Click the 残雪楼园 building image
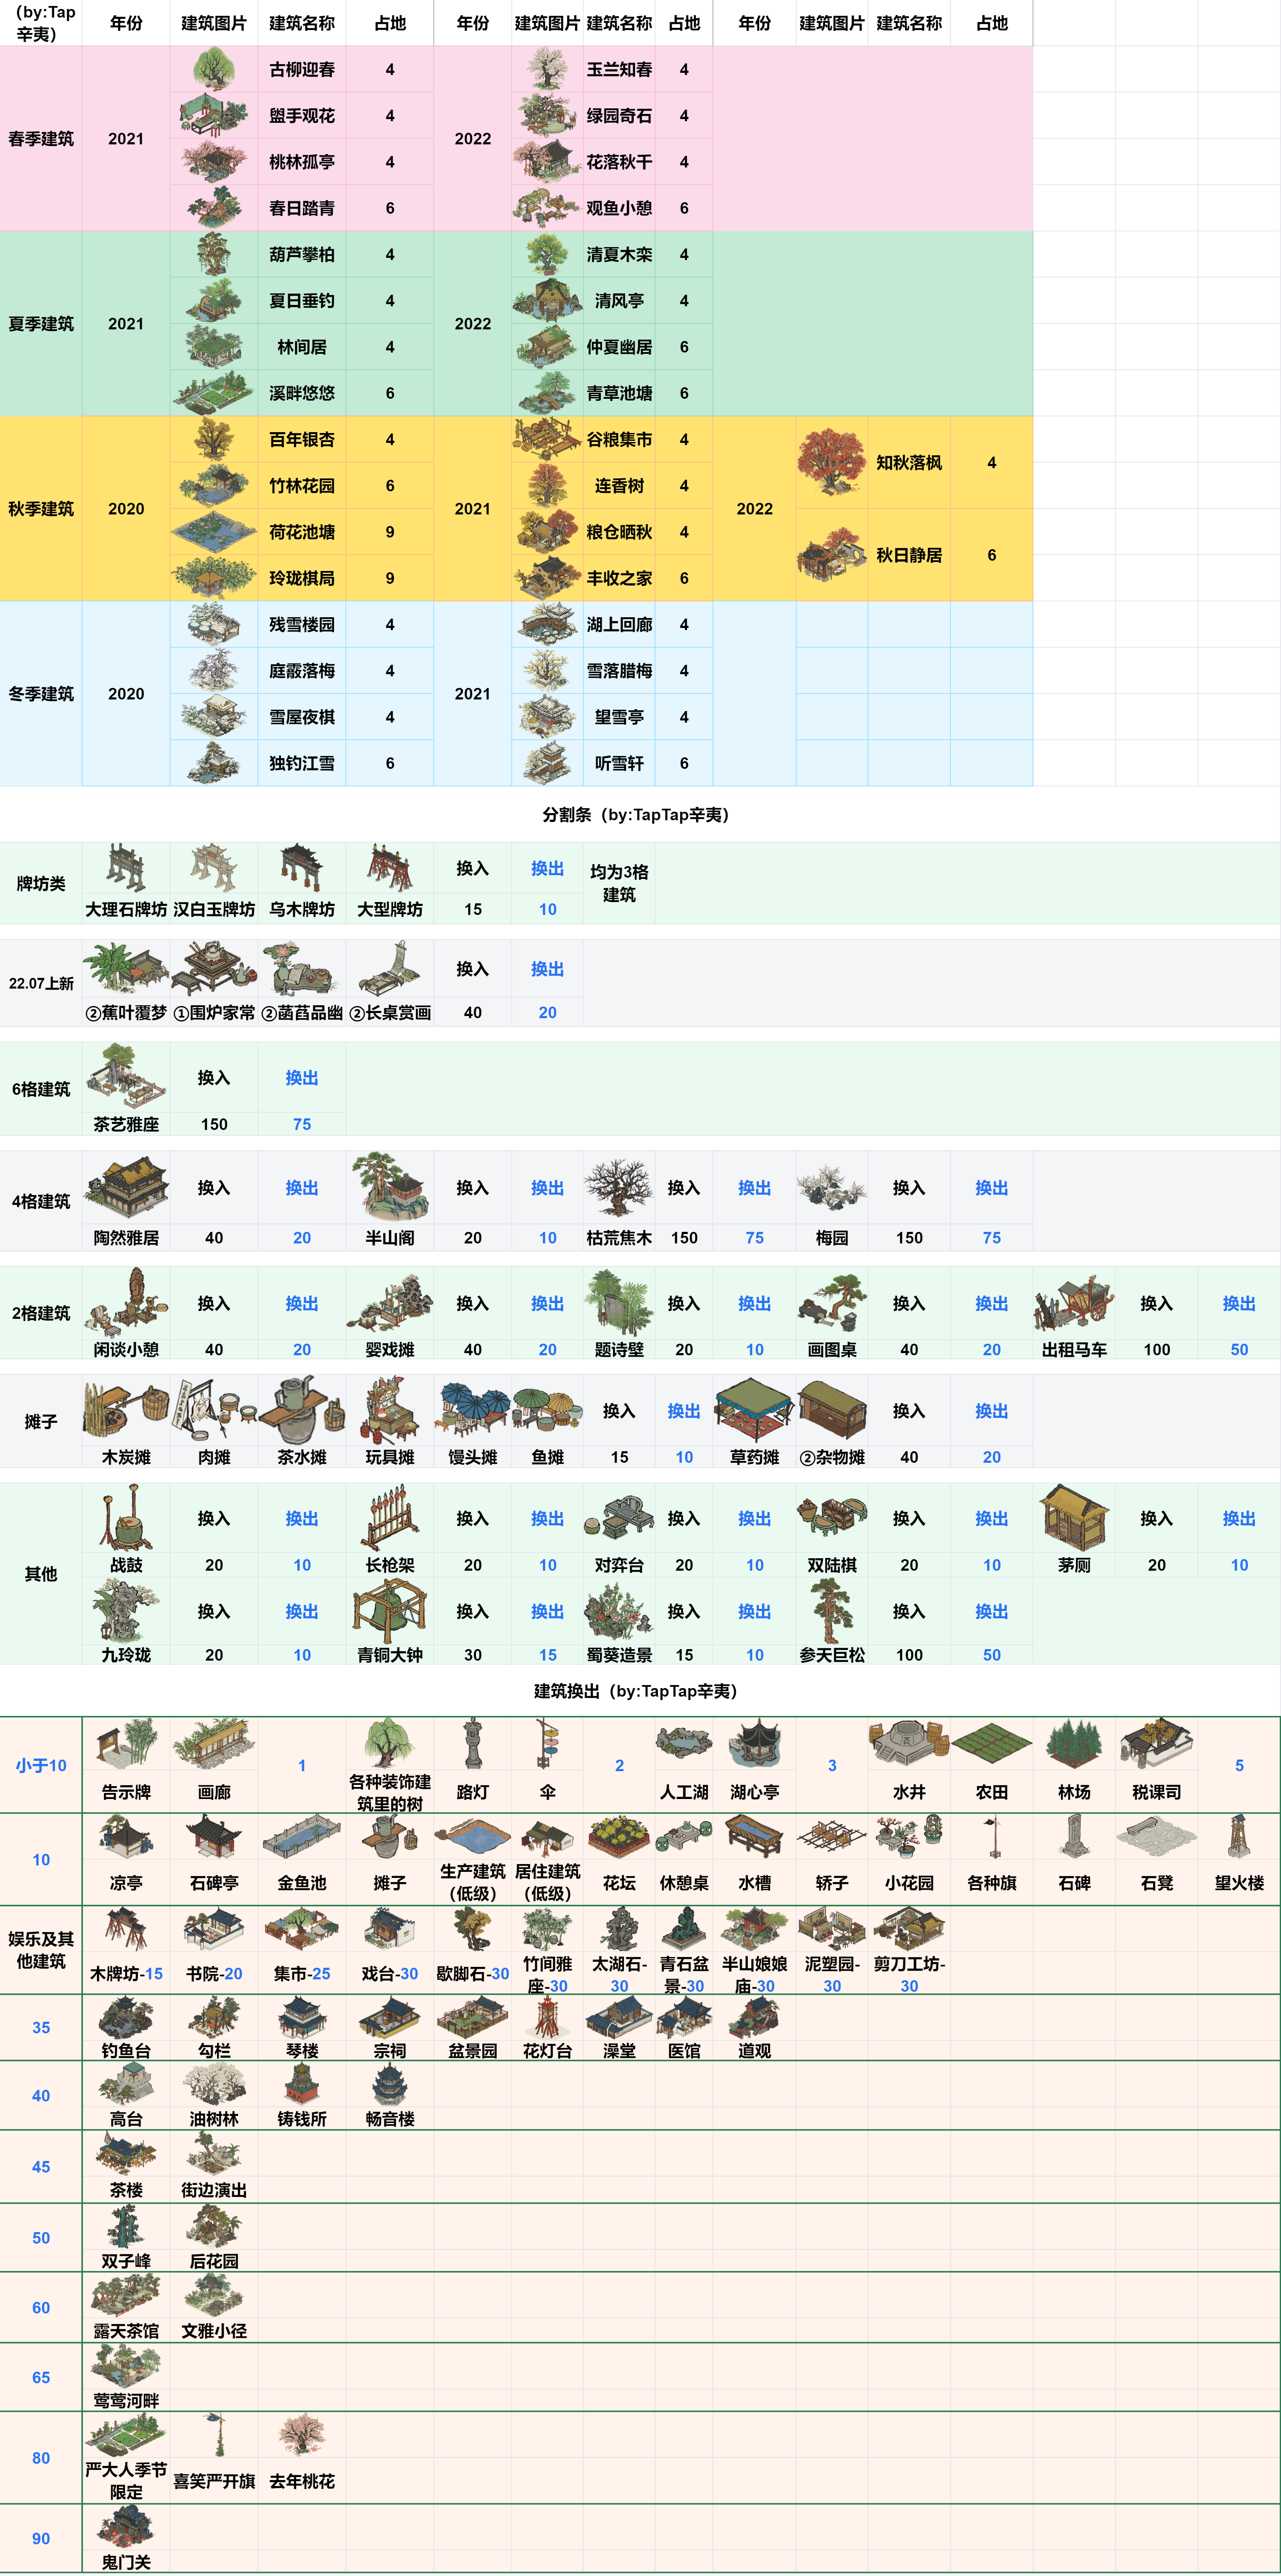1281x2576 pixels. [x=213, y=624]
